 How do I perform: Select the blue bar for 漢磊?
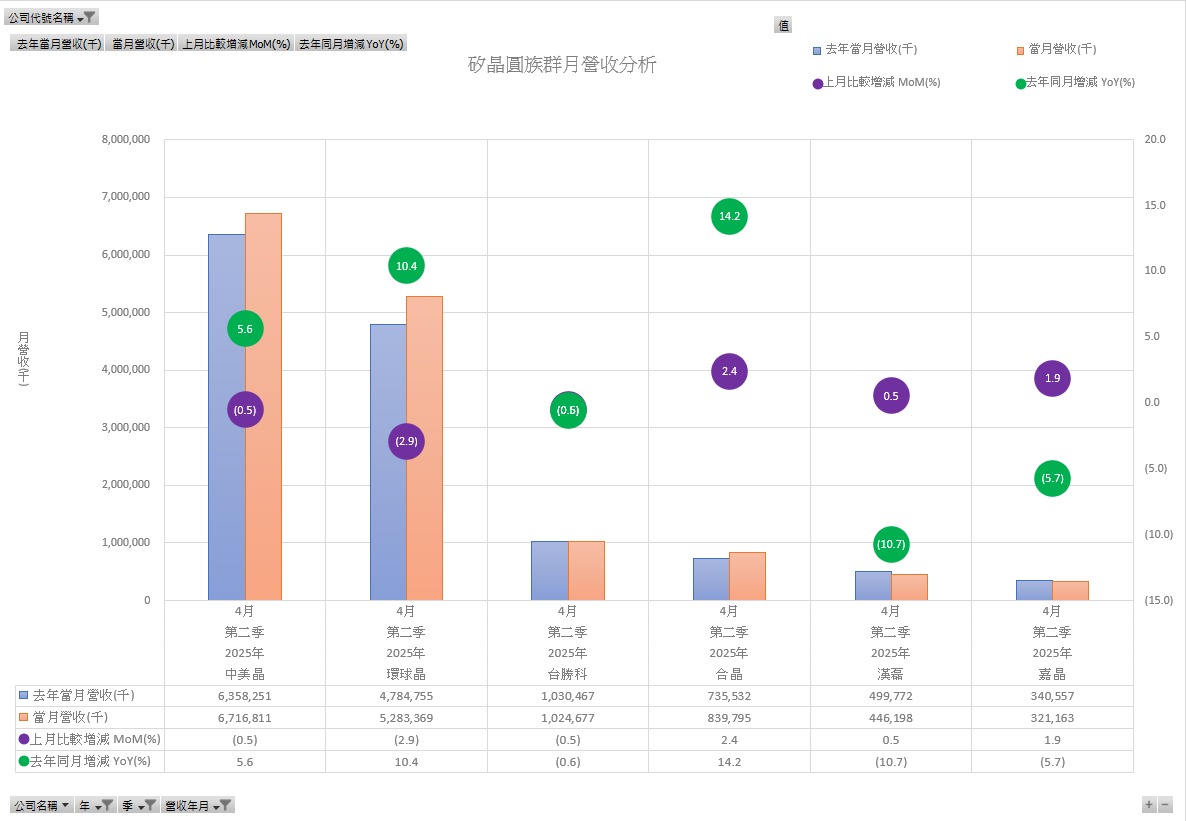click(x=873, y=586)
